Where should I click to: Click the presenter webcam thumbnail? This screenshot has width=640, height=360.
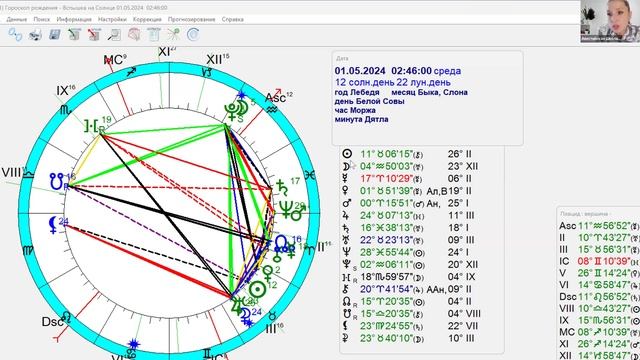610,21
